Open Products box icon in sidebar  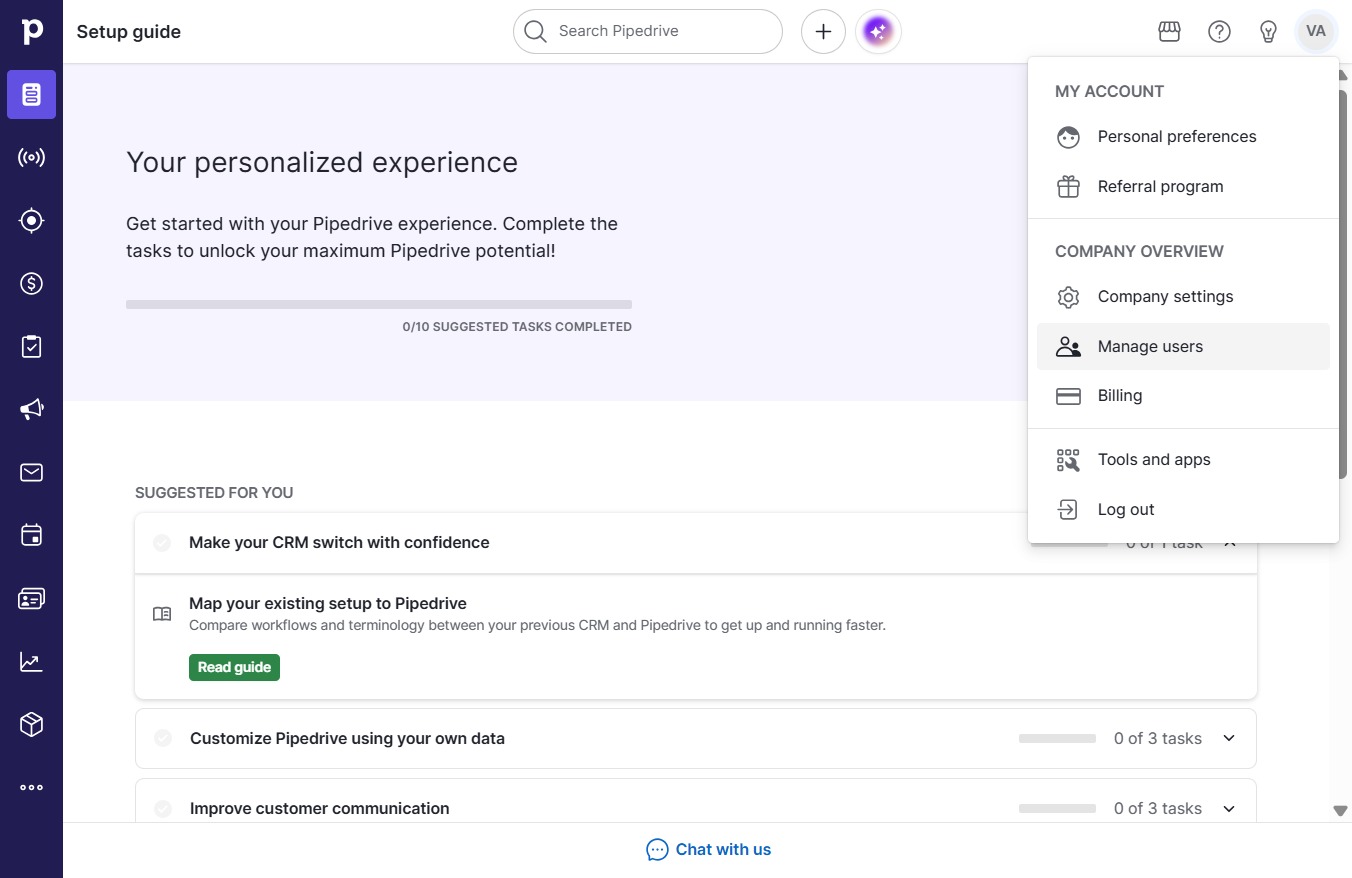31,724
